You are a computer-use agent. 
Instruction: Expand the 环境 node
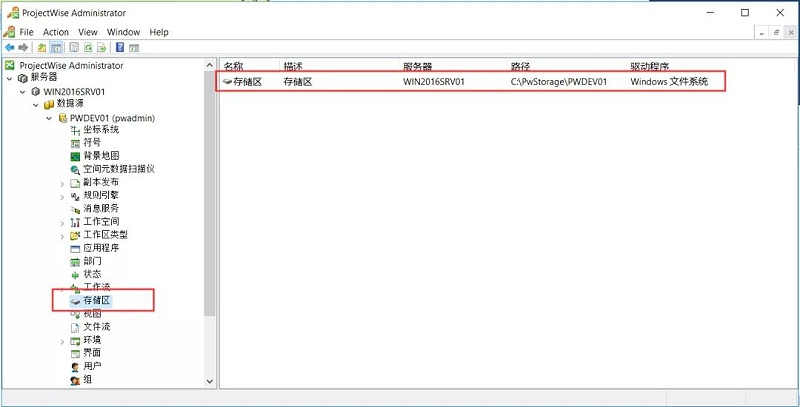[x=62, y=341]
